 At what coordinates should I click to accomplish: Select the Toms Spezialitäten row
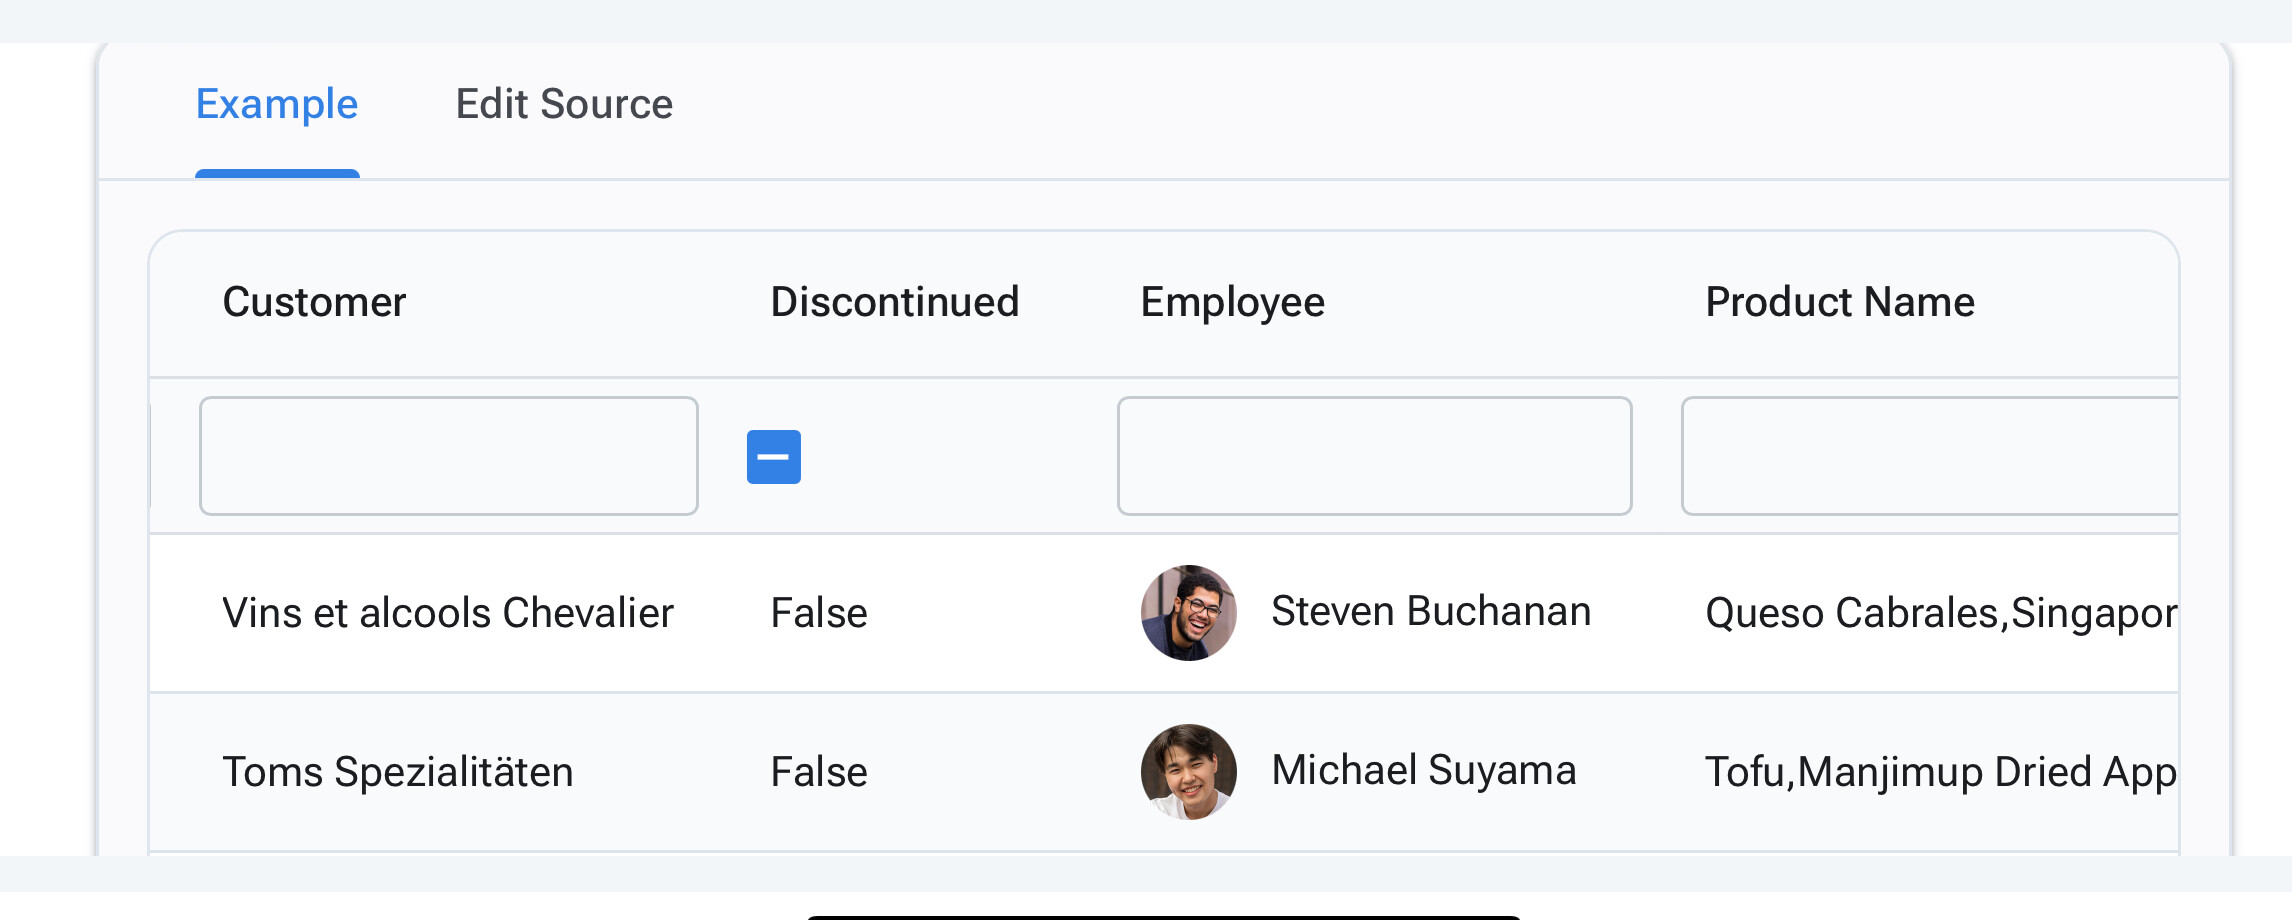(400, 771)
